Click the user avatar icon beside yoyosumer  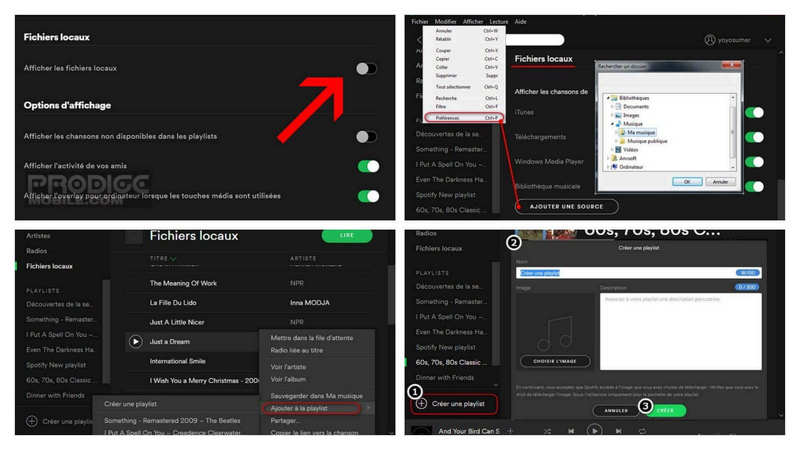pyautogui.click(x=710, y=40)
